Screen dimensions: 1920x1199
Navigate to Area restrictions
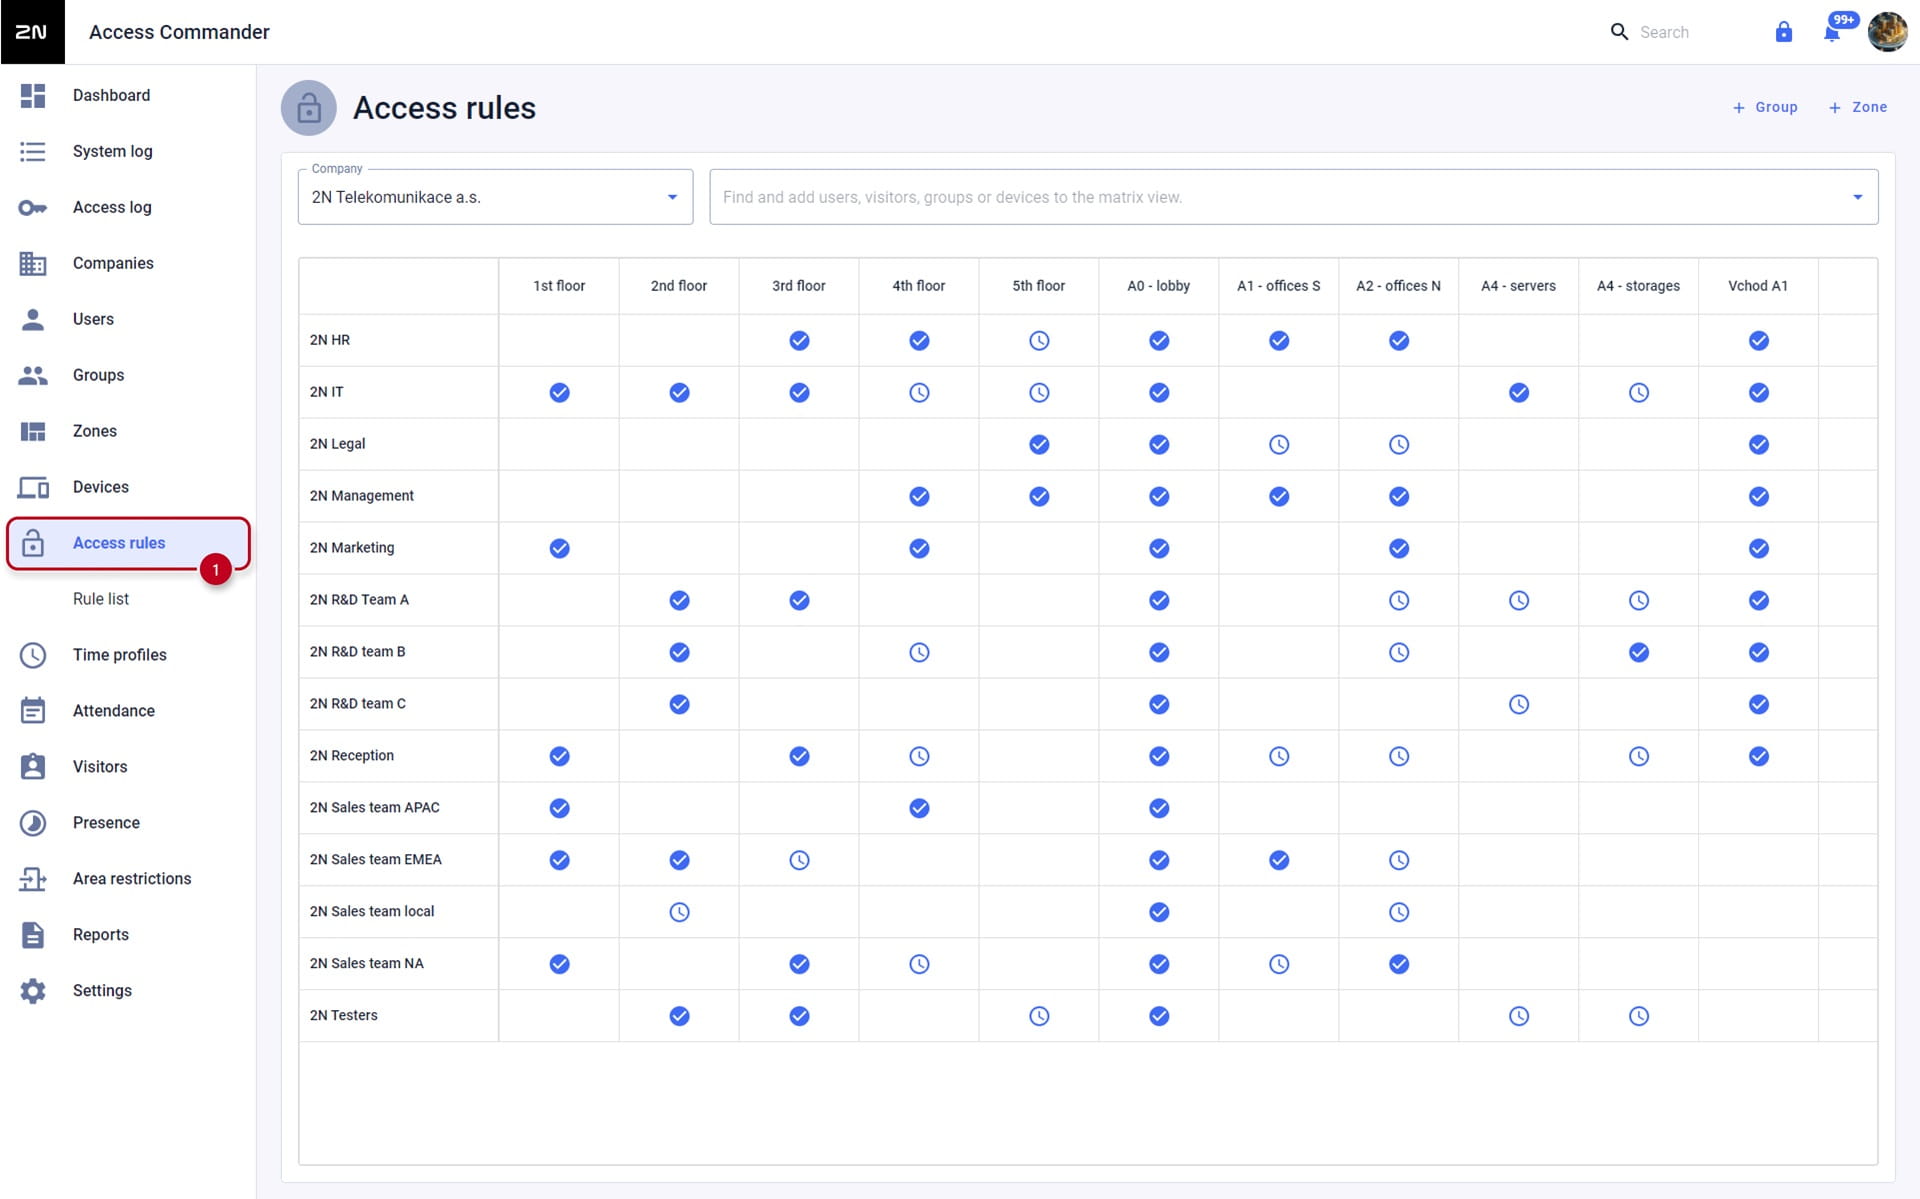point(132,879)
